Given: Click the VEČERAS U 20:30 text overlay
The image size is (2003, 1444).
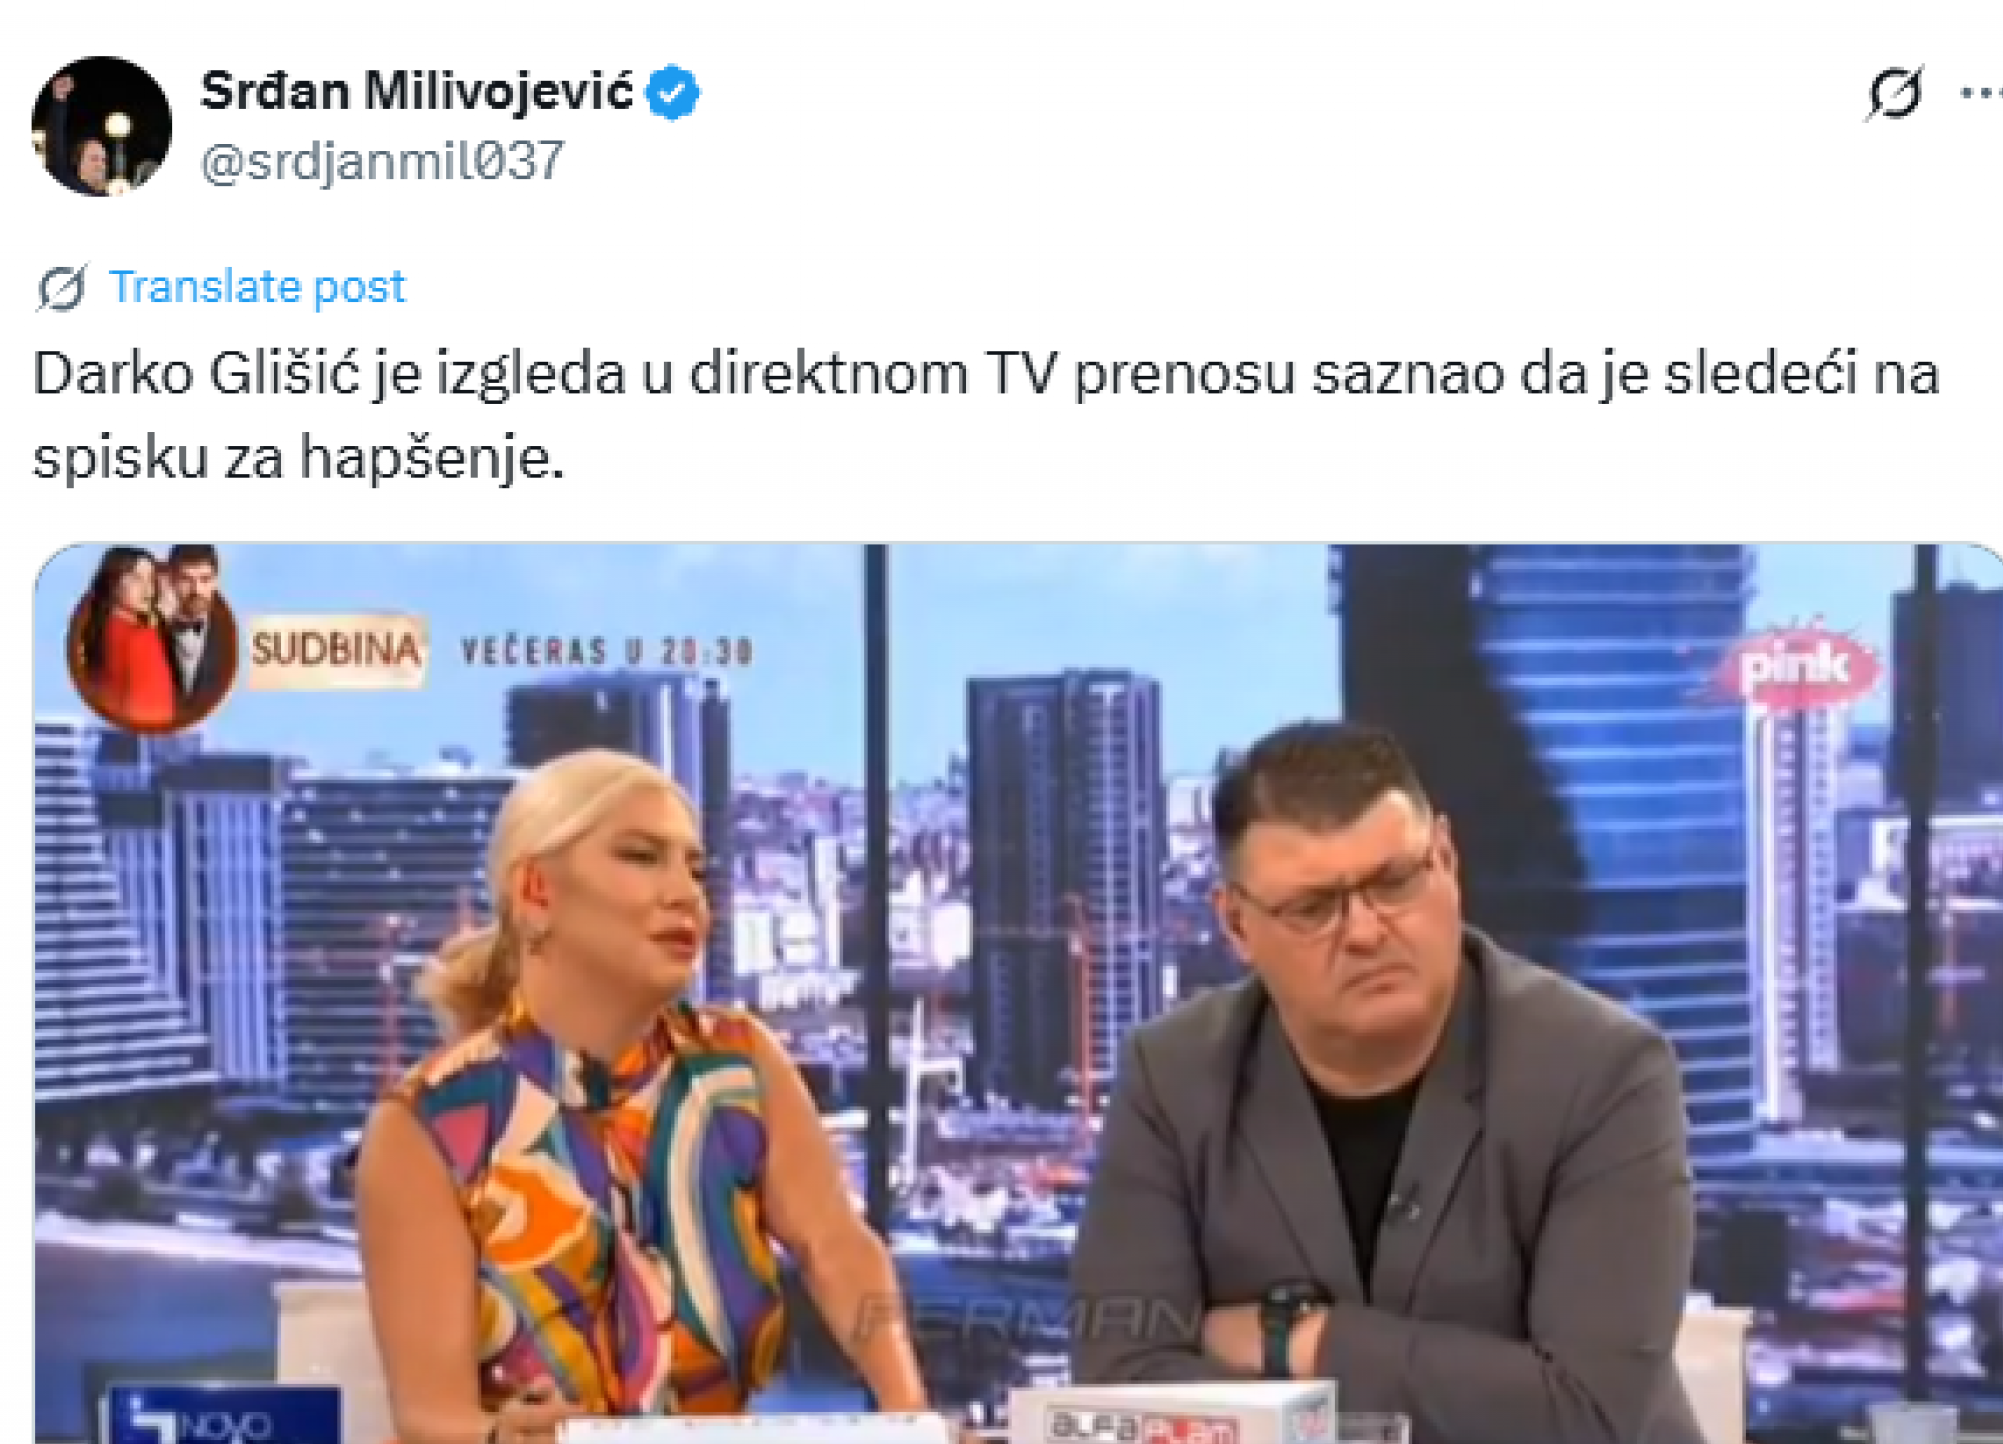Looking at the screenshot, I should tap(606, 653).
